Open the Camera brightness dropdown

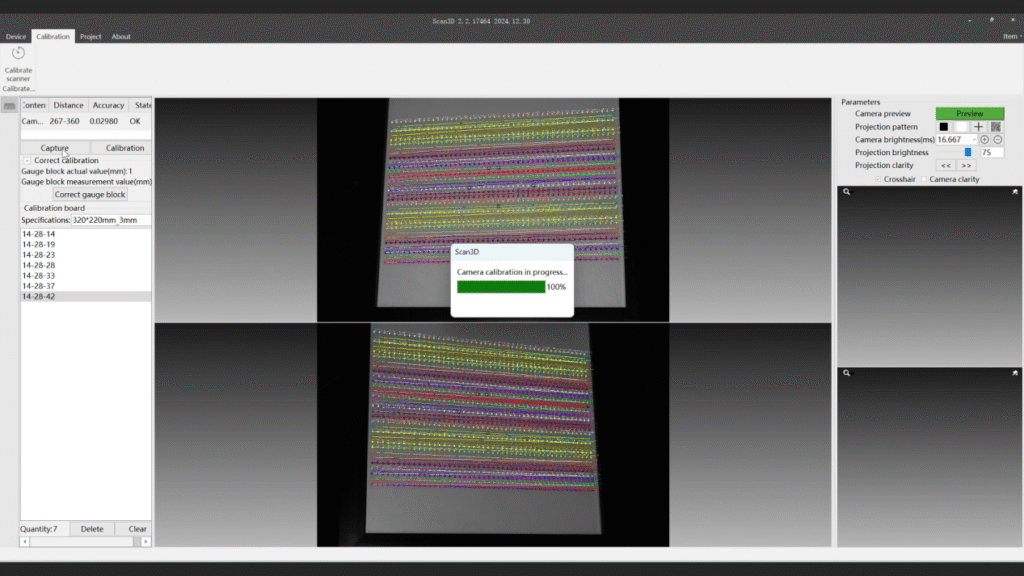click(x=973, y=140)
